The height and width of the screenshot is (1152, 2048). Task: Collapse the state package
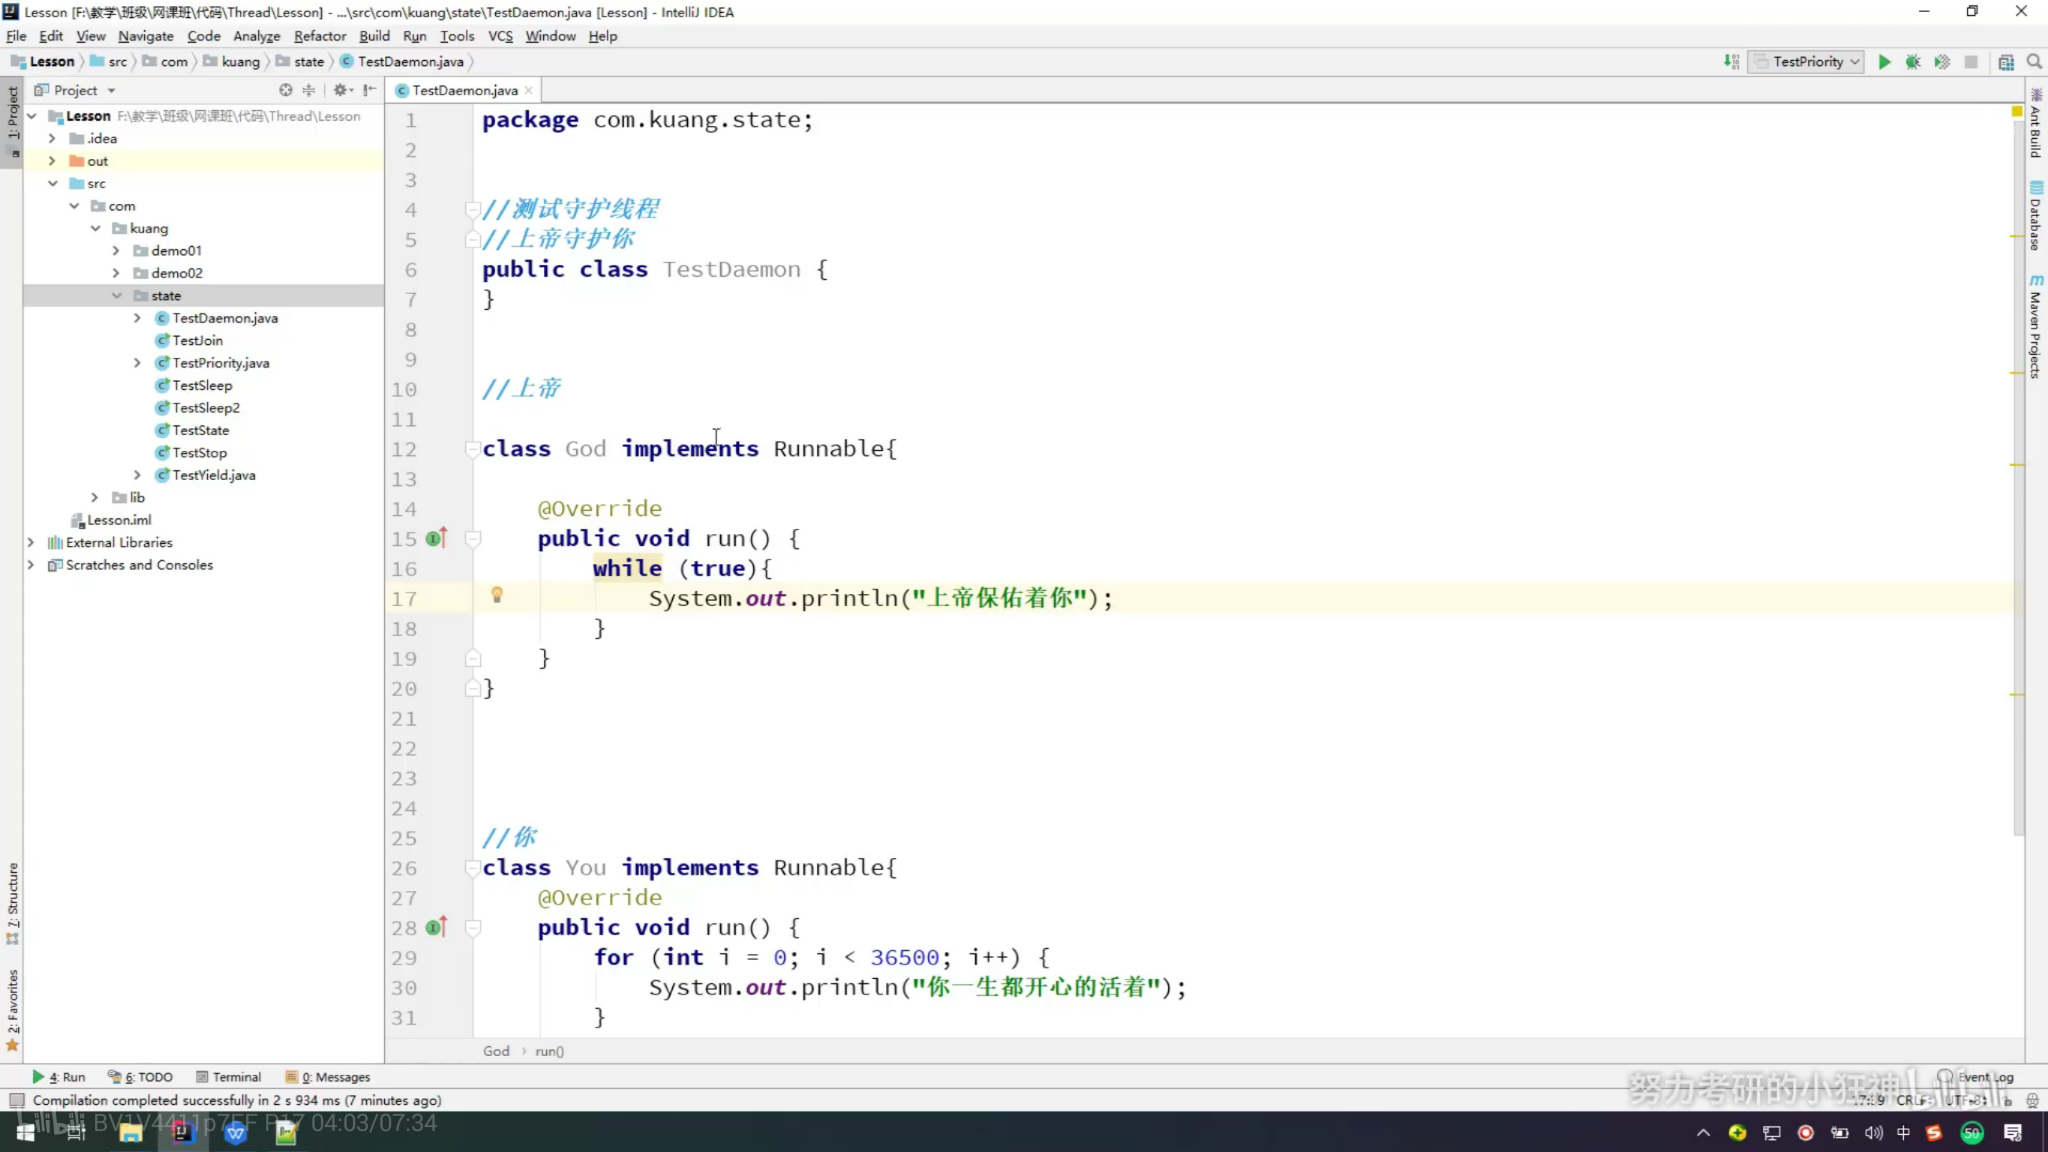point(116,296)
